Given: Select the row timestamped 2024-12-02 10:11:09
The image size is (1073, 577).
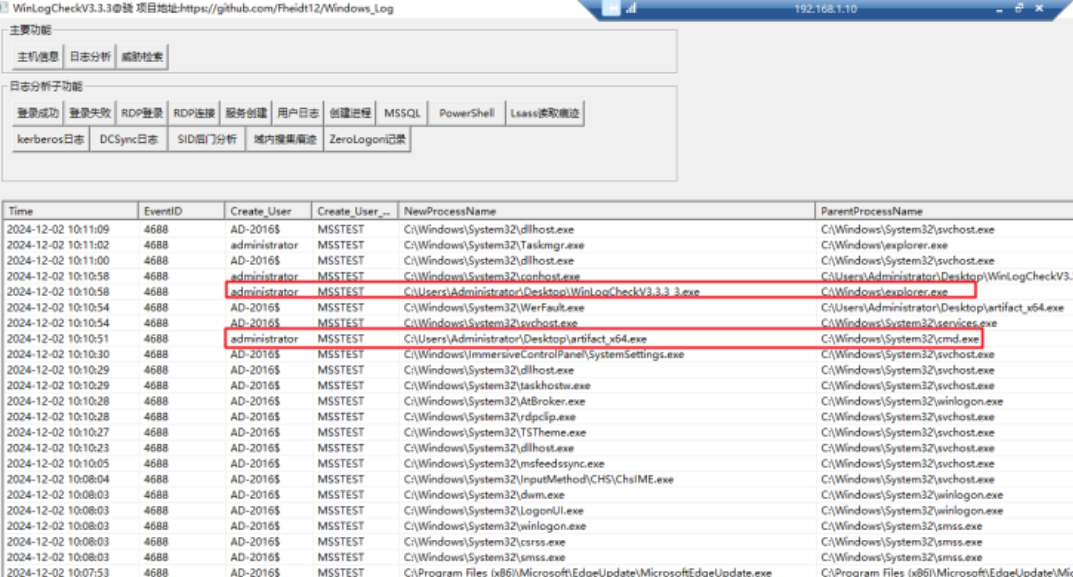Looking at the screenshot, I should click(x=538, y=229).
